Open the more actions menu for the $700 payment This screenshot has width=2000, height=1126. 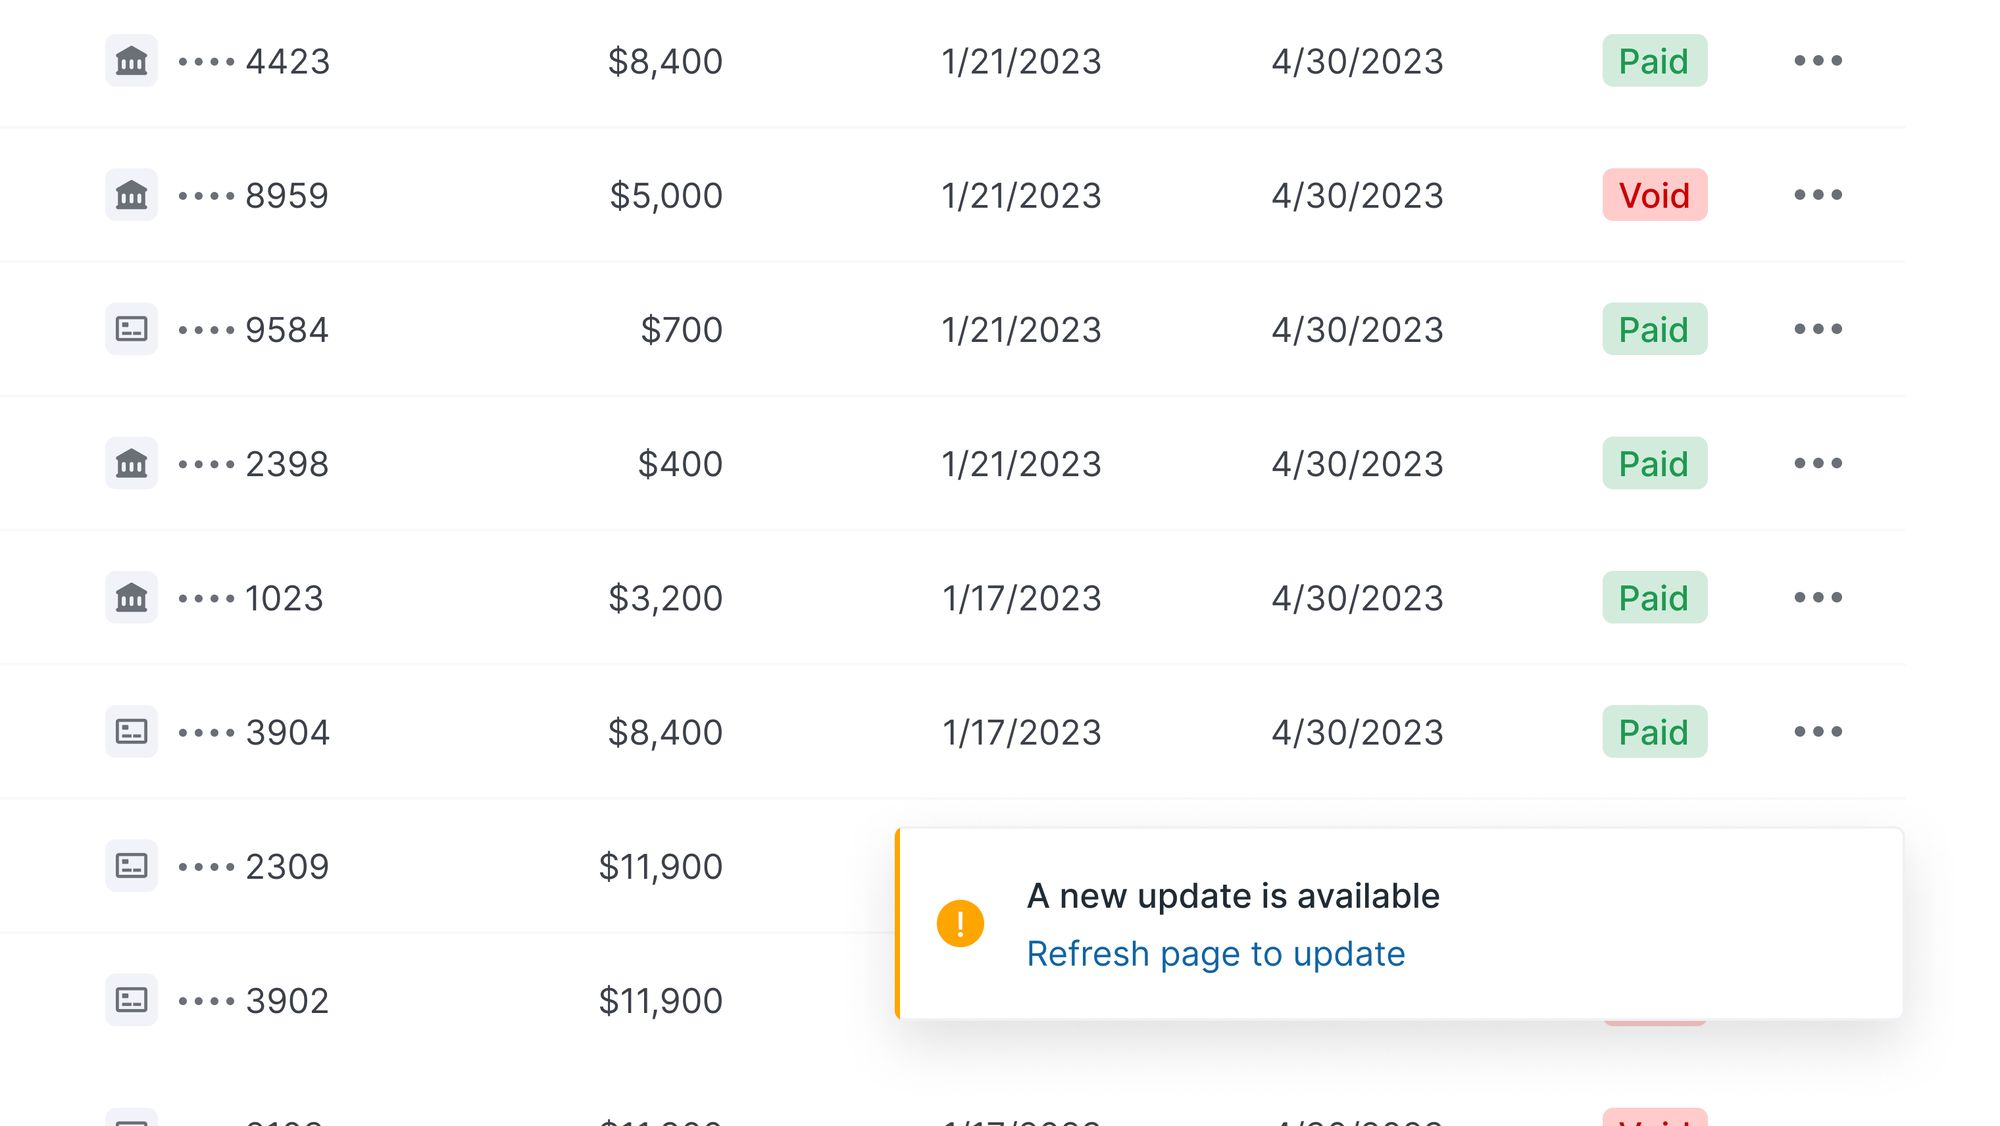tap(1818, 329)
